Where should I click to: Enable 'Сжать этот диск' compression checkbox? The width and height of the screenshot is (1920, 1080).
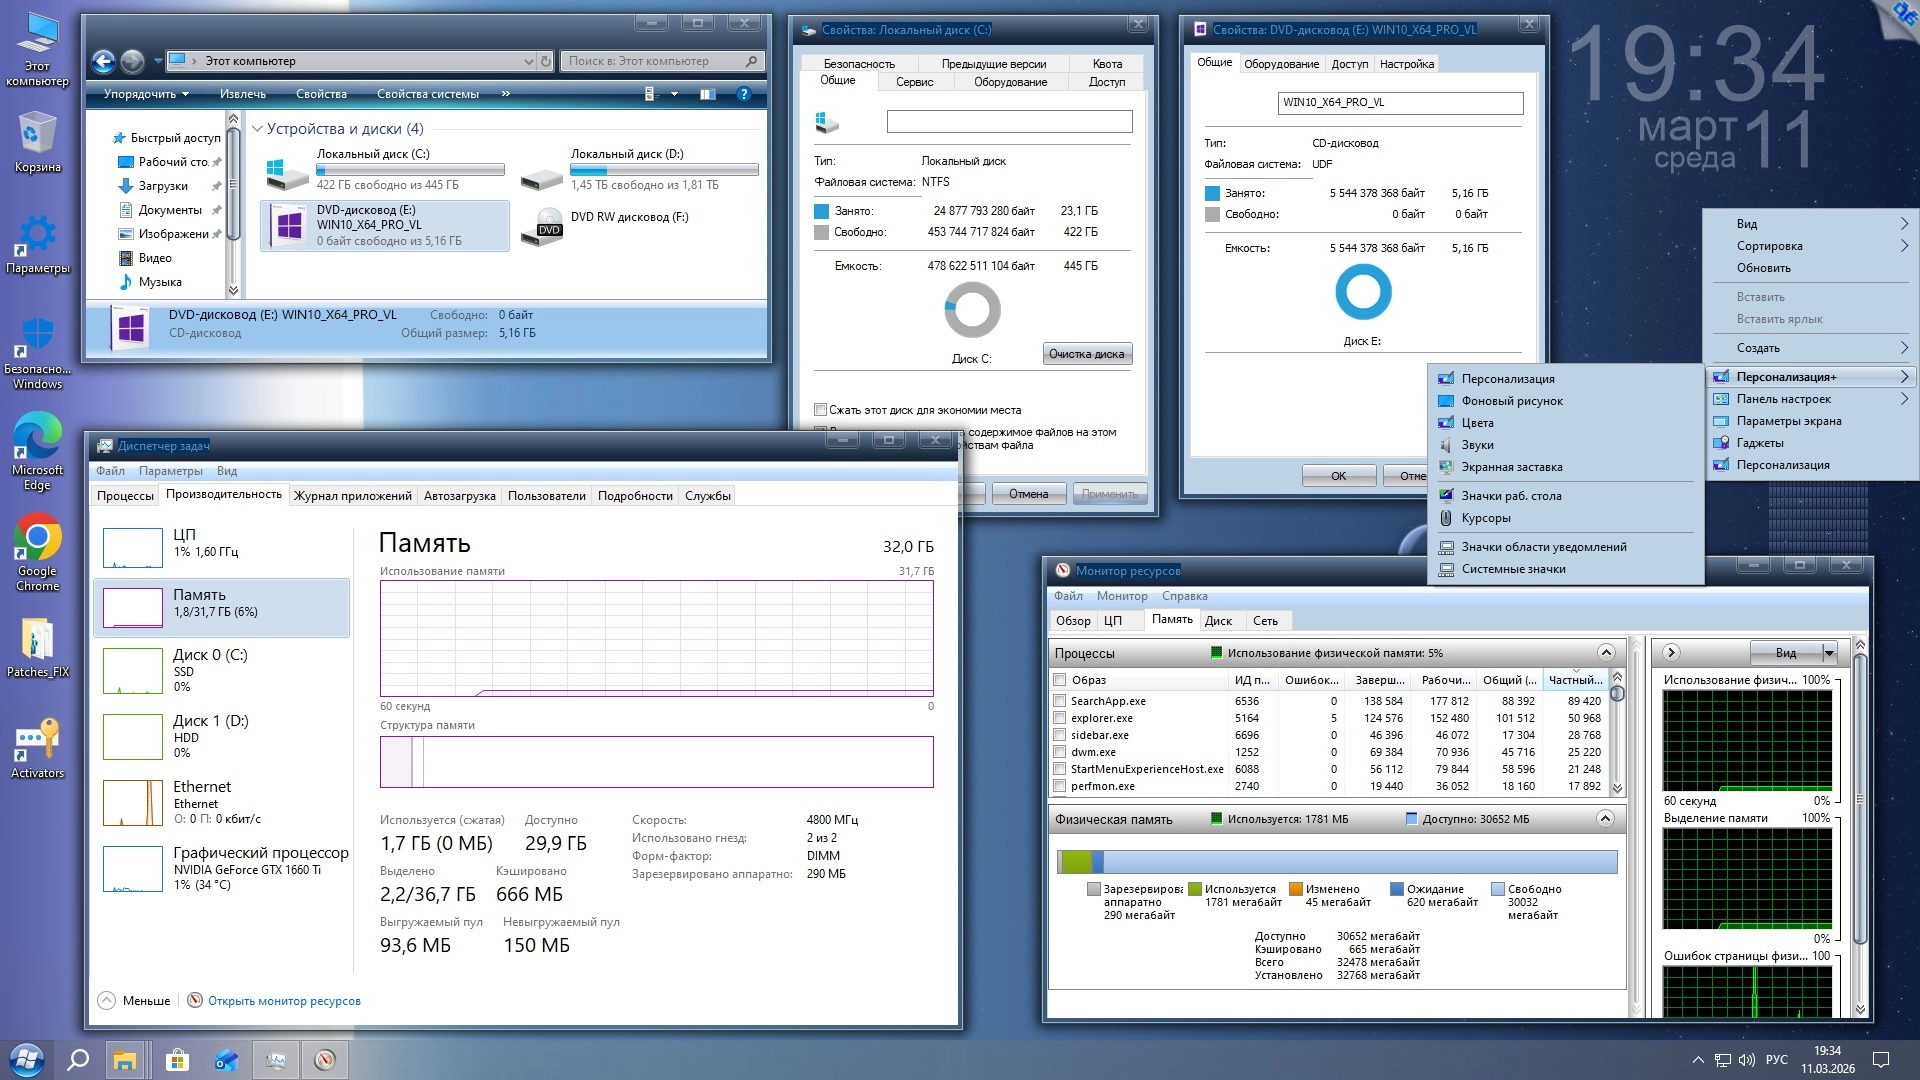coord(821,410)
